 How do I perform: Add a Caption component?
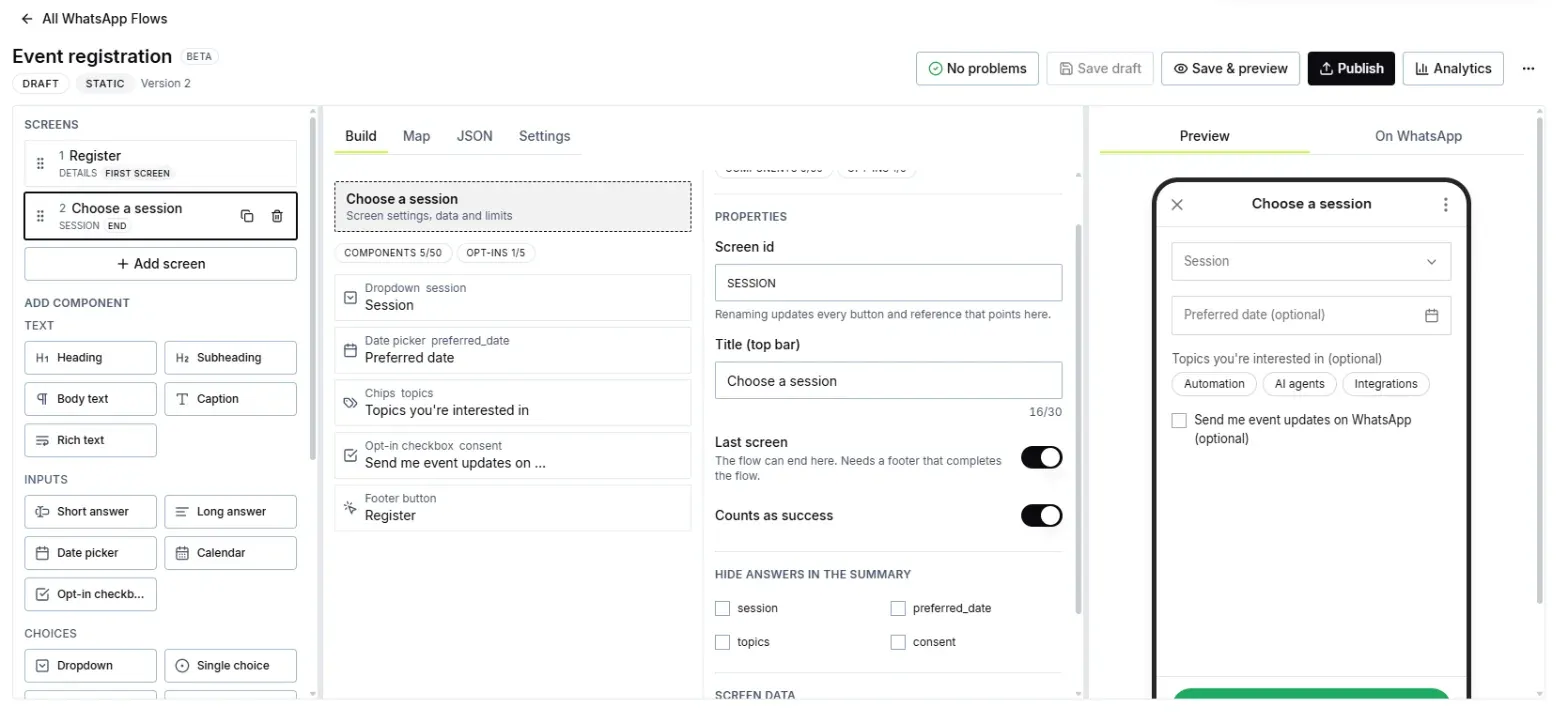(x=230, y=399)
